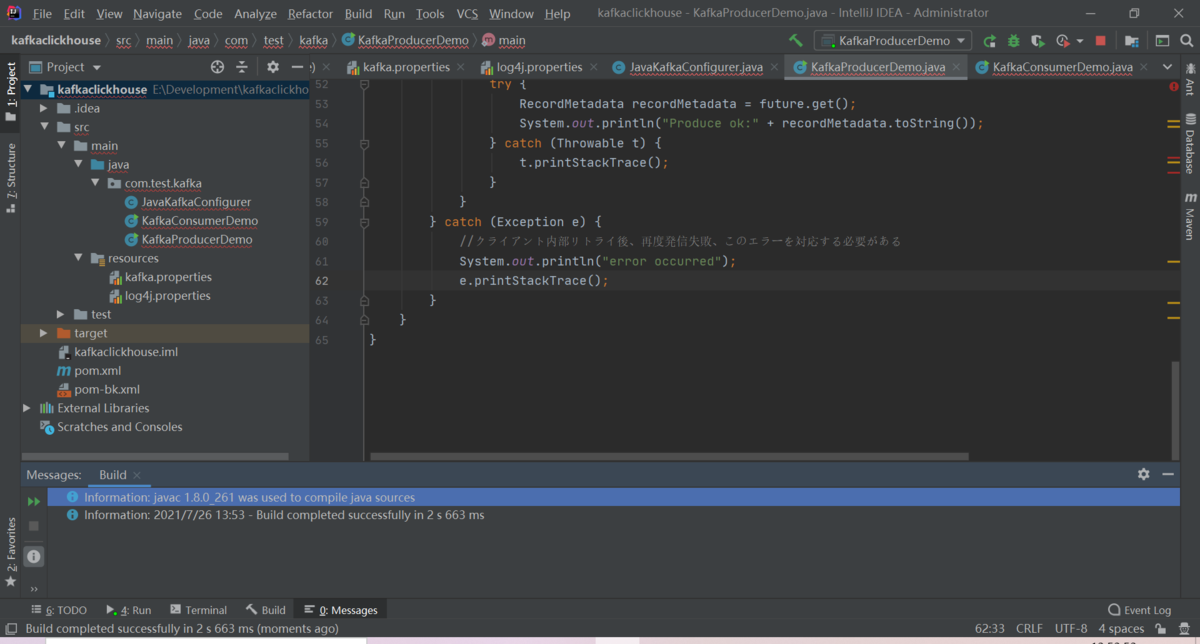This screenshot has height=644, width=1200.
Task: Toggle the Maven tool window on the right
Action: 1190,217
